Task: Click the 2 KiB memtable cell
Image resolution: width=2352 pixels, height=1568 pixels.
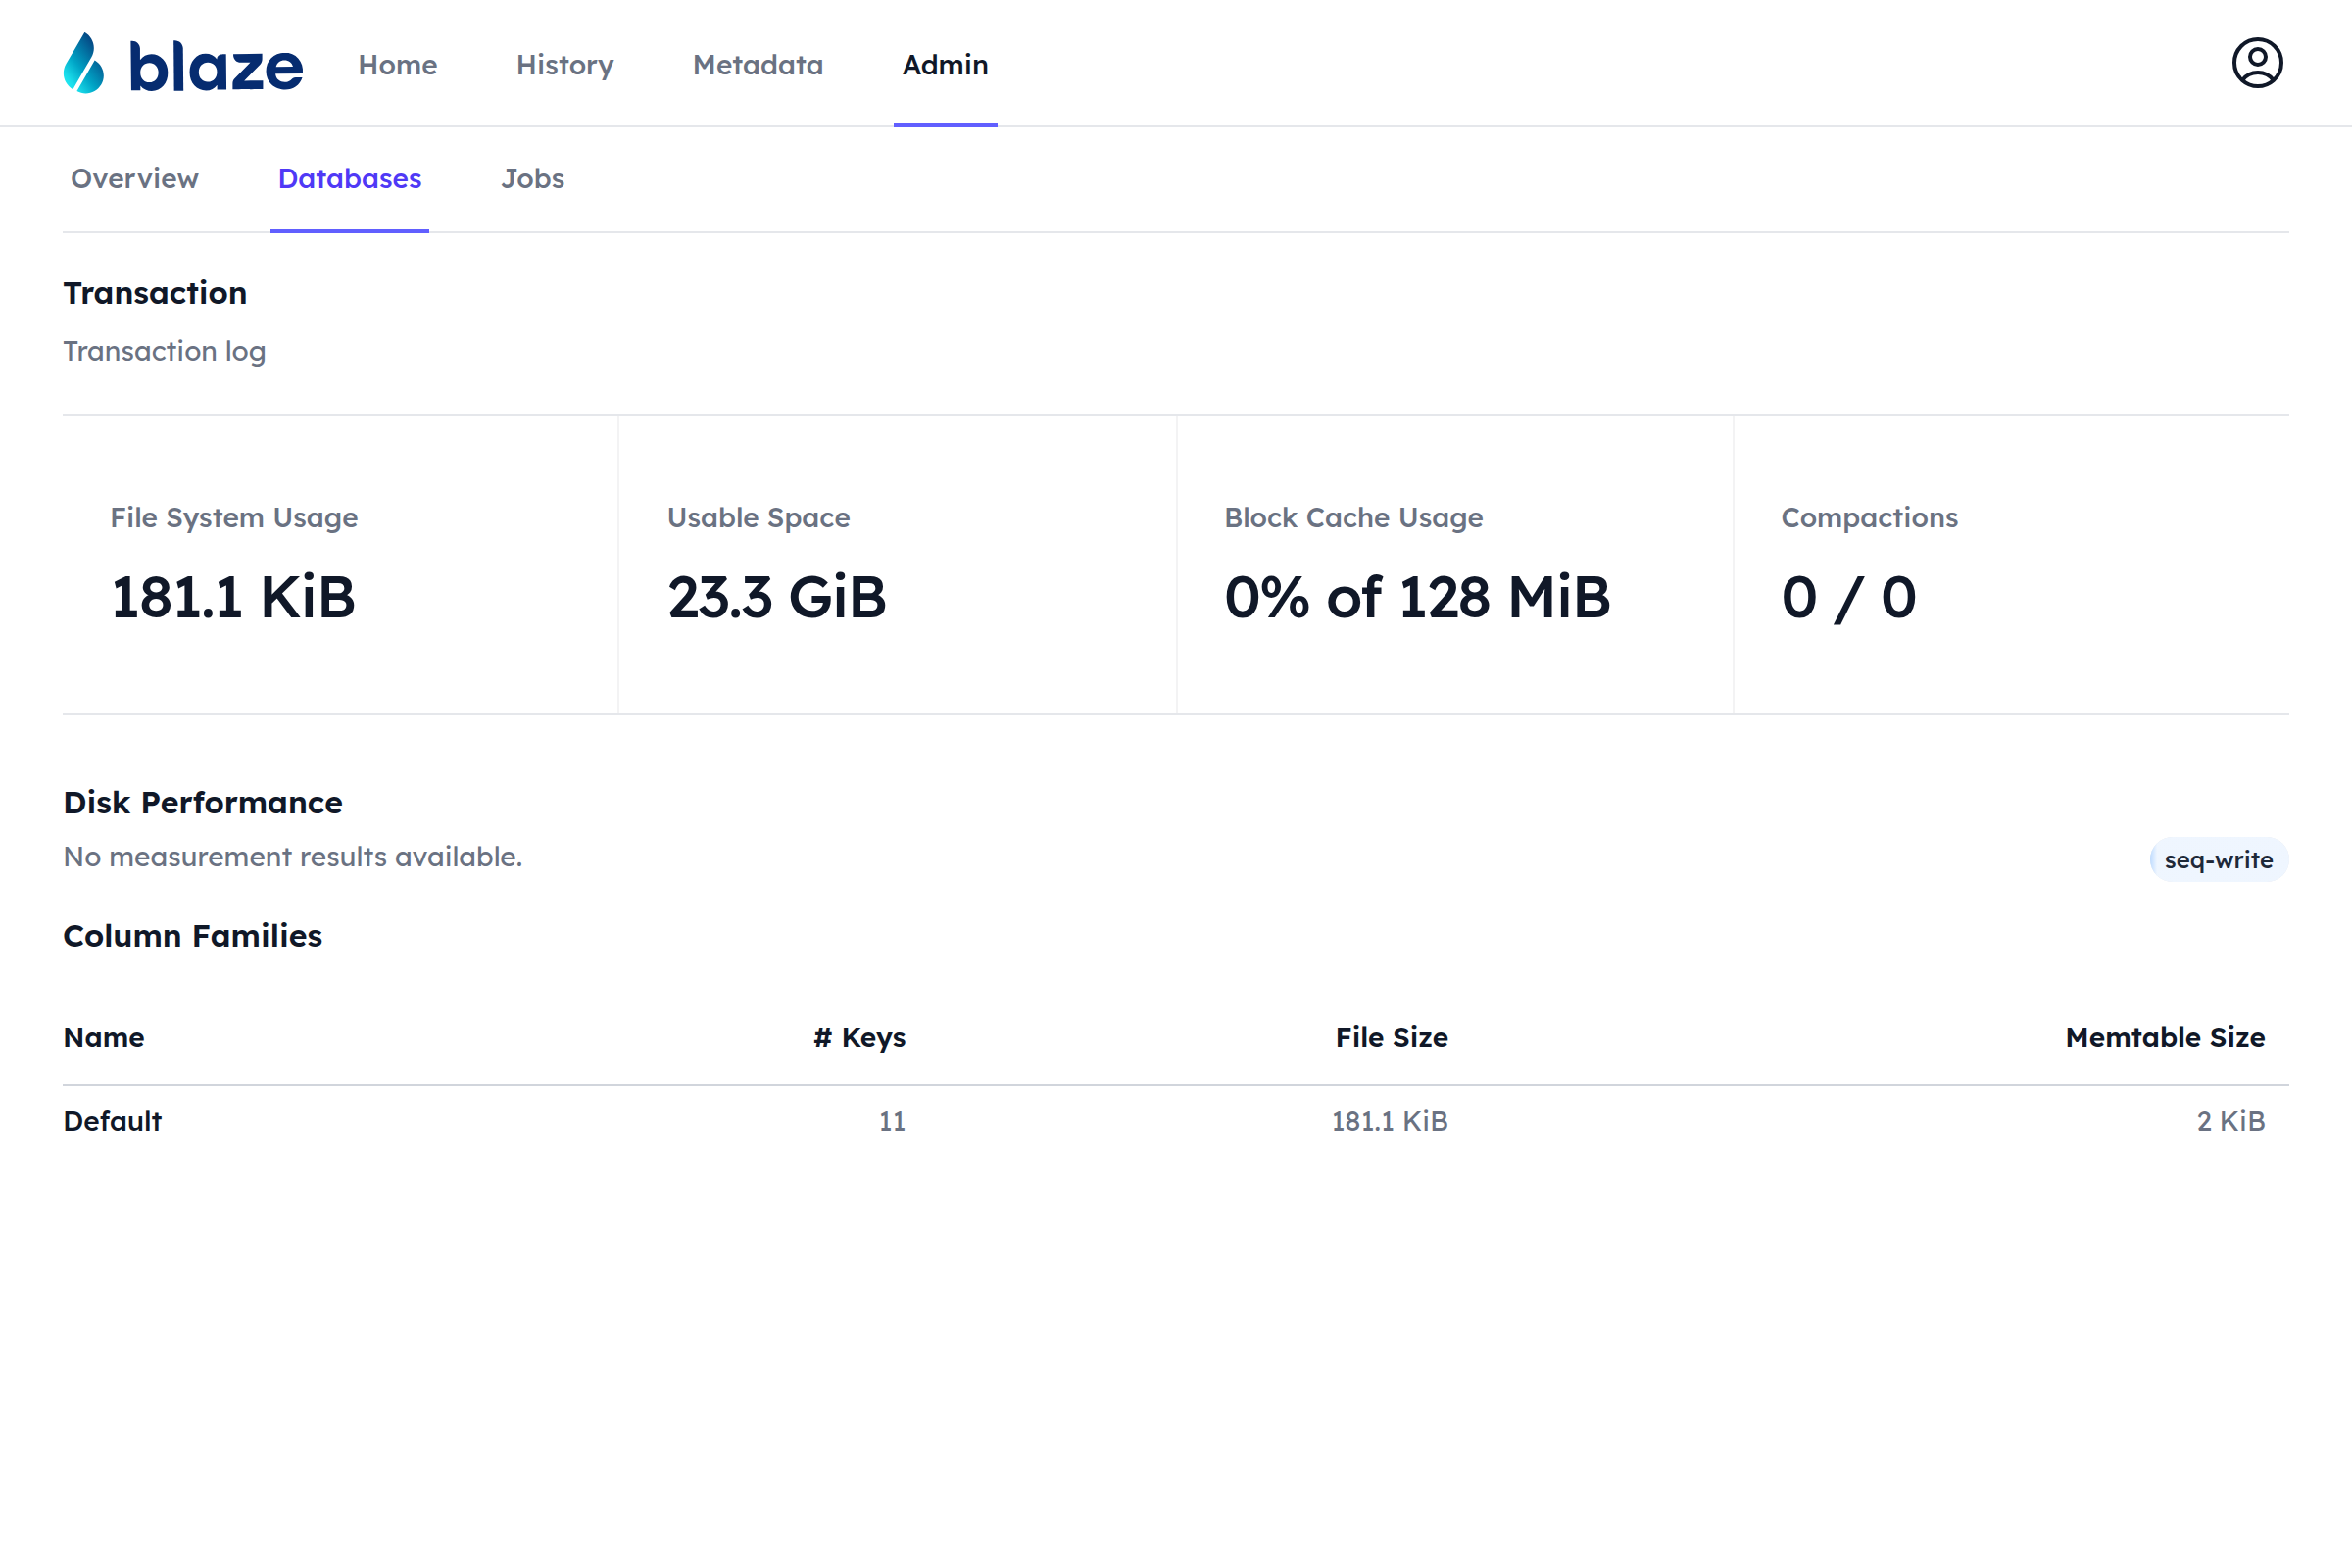Action: click(2231, 1121)
